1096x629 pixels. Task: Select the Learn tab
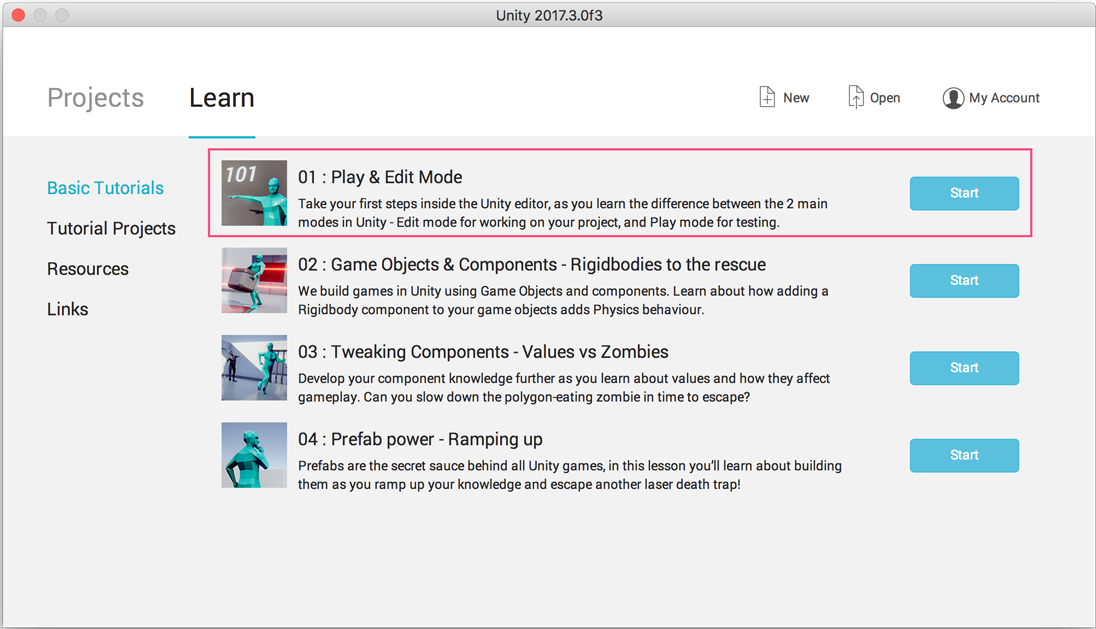click(222, 98)
